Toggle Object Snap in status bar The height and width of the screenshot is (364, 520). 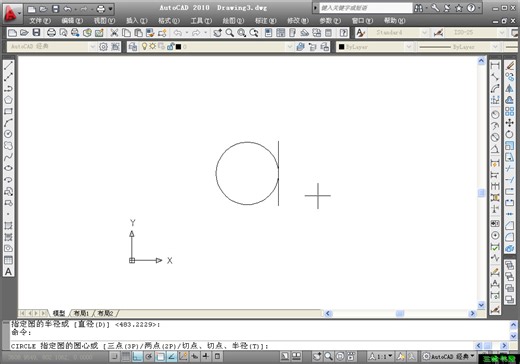click(x=160, y=356)
